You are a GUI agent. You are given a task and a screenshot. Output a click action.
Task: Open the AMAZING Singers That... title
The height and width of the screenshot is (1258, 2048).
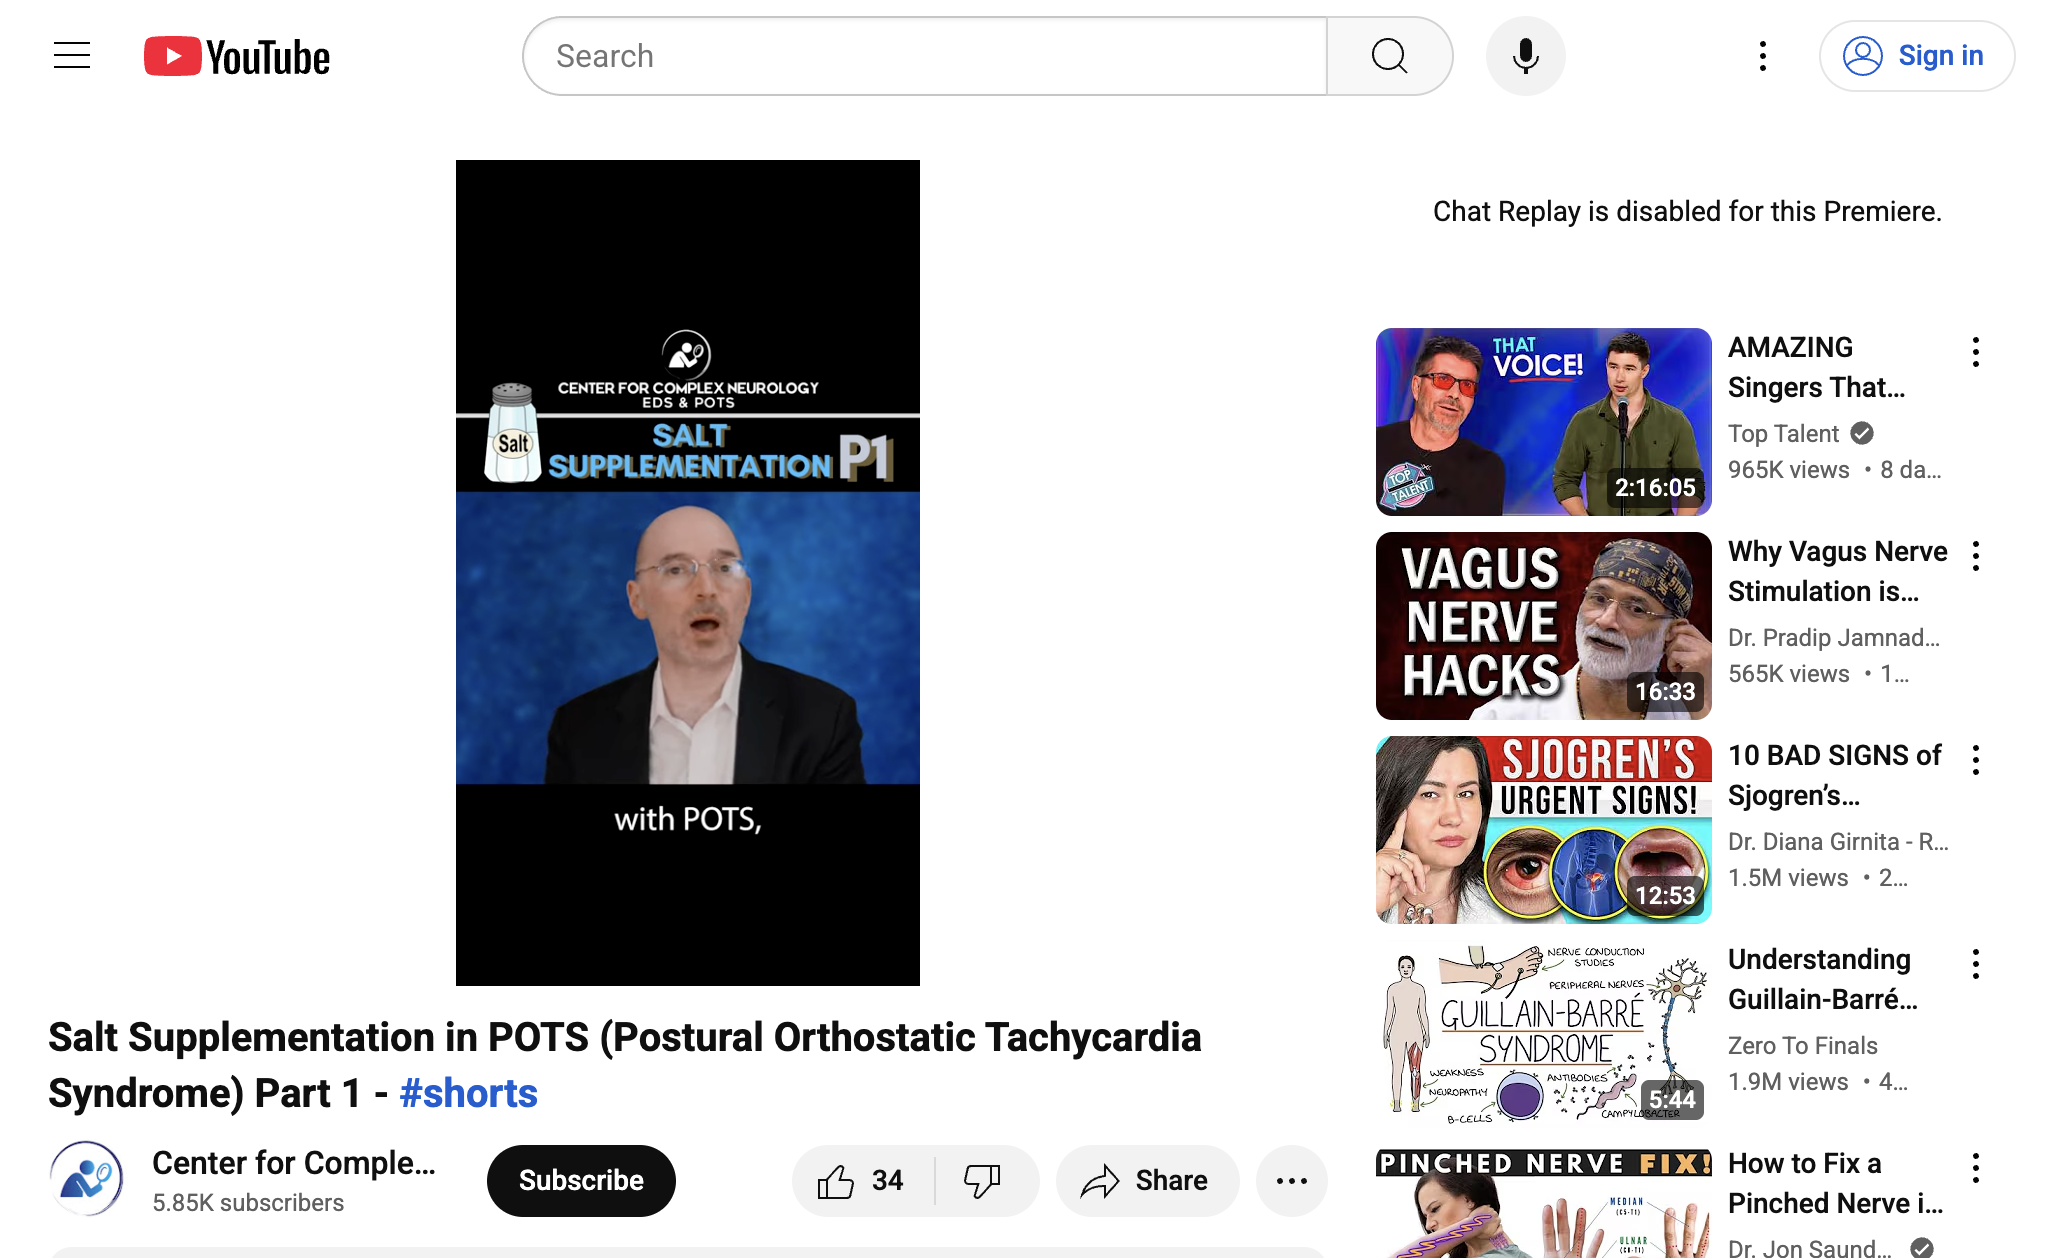[1816, 367]
